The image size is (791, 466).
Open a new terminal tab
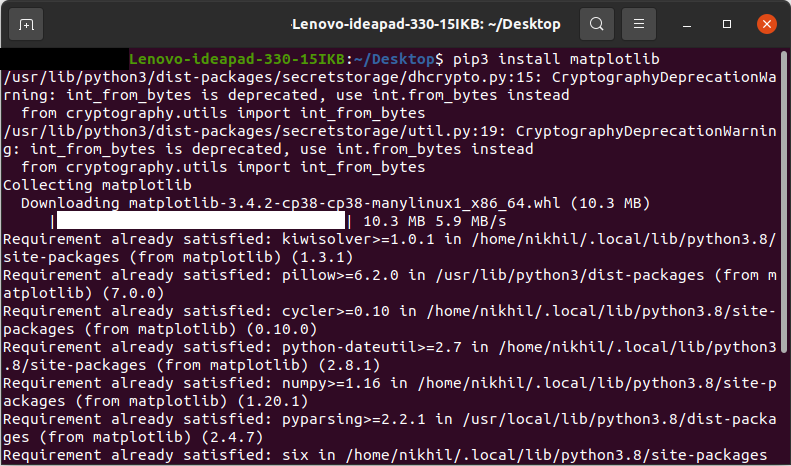tap(26, 24)
